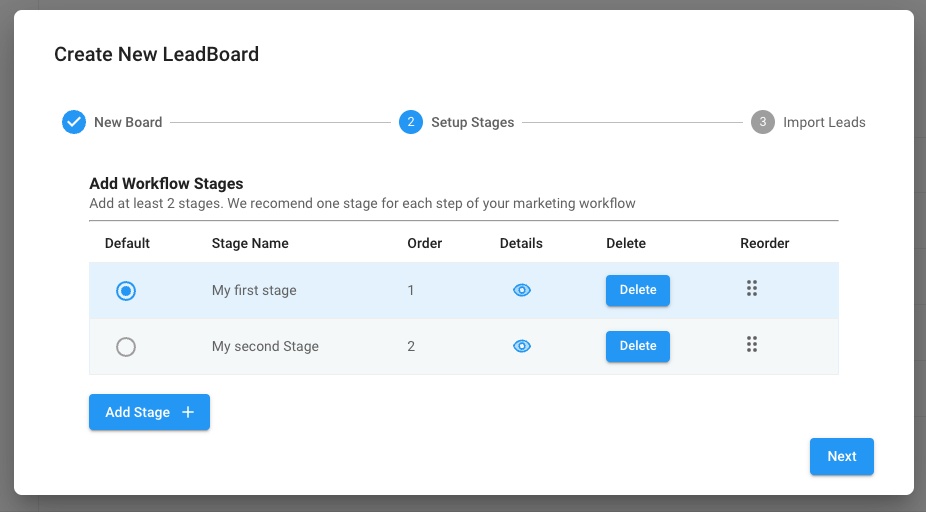Delete My second Stage
The width and height of the screenshot is (926, 512).
point(638,346)
